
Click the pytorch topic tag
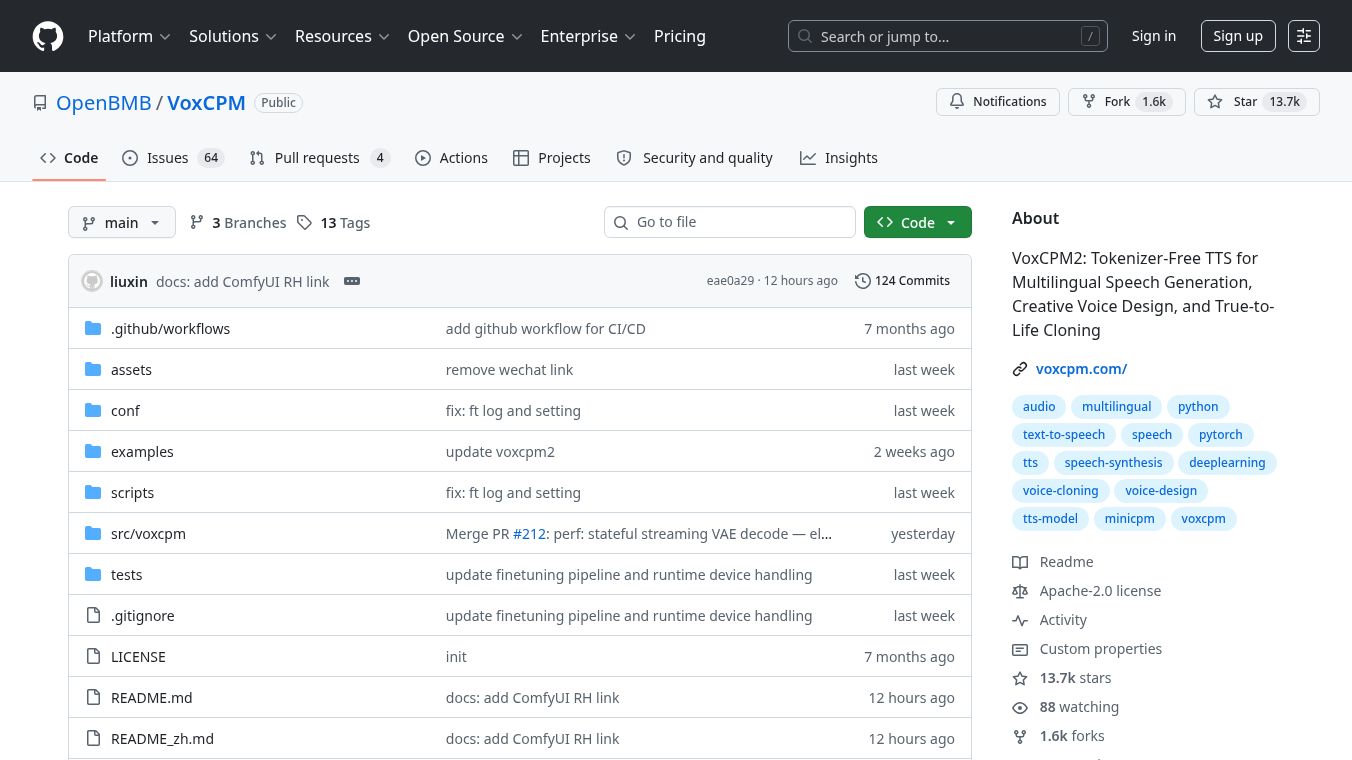tap(1221, 435)
